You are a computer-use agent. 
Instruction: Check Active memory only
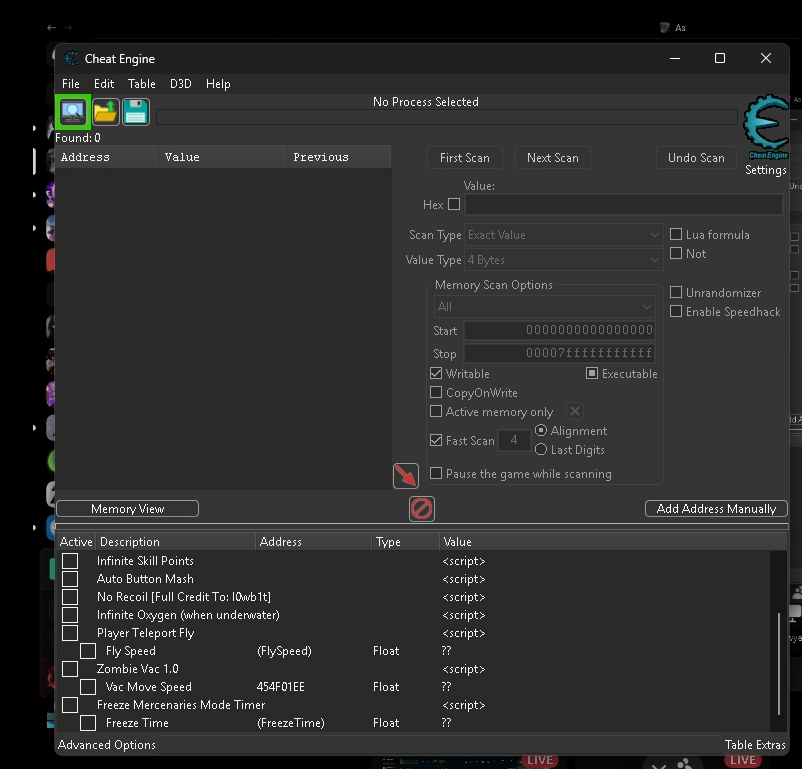tap(436, 411)
